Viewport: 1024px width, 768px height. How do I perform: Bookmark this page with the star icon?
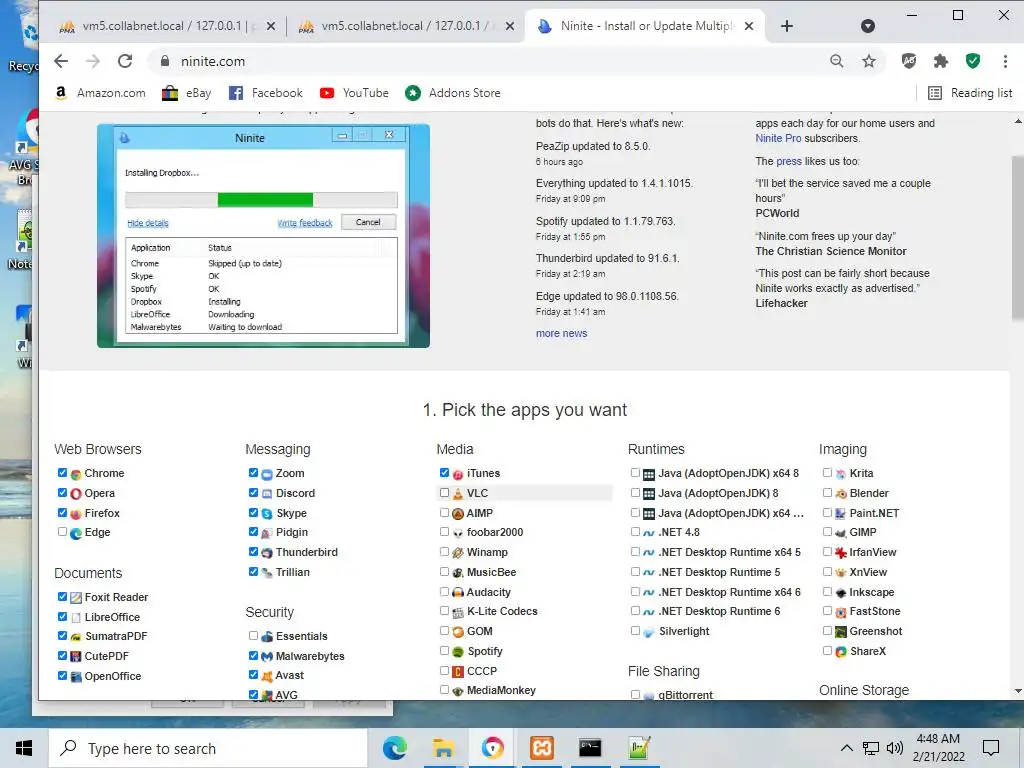click(868, 61)
